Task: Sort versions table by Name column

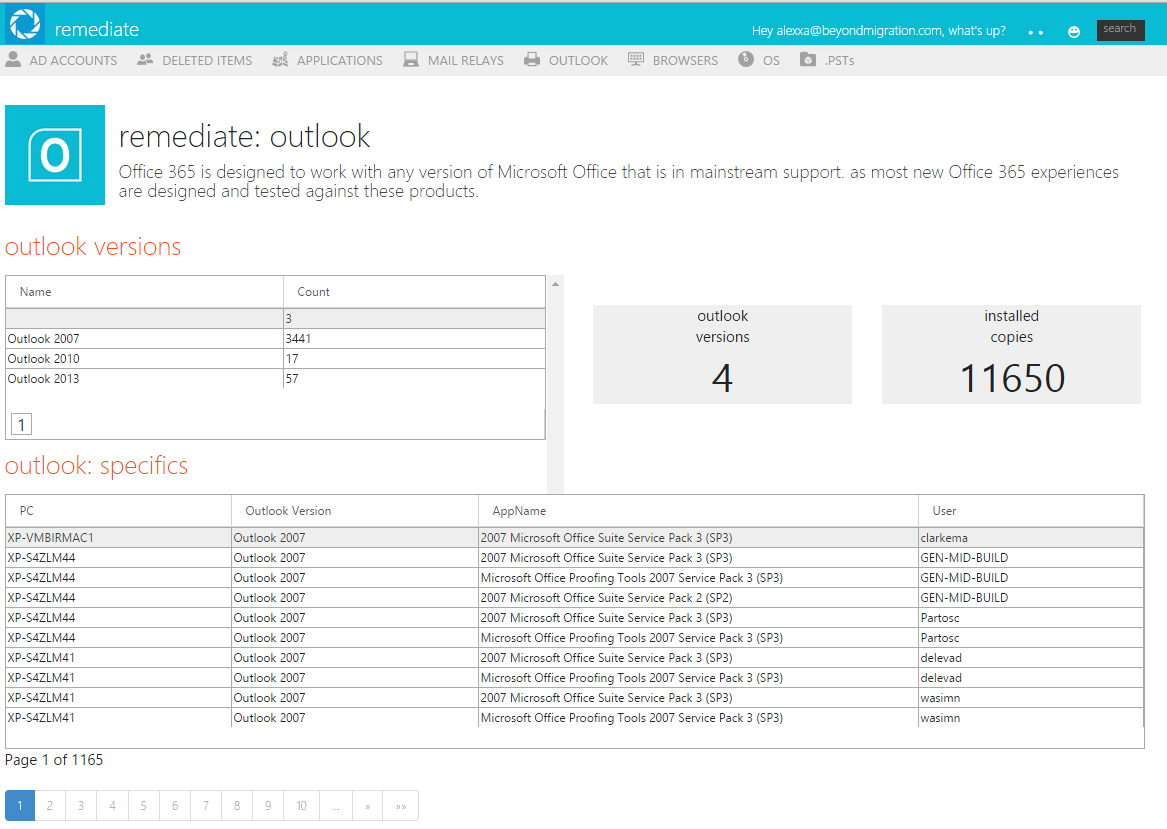Action: tap(144, 292)
